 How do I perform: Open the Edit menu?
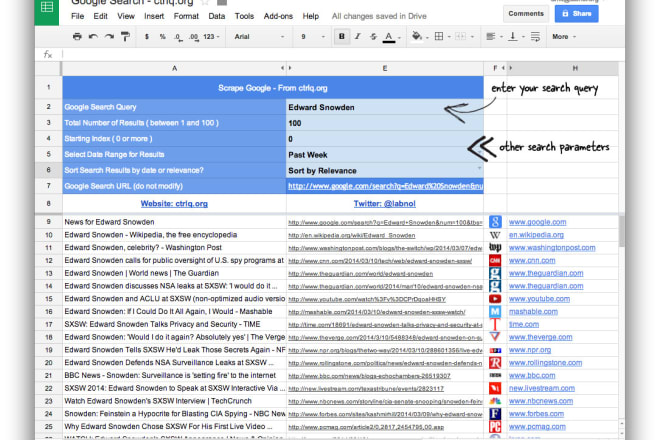(100, 16)
